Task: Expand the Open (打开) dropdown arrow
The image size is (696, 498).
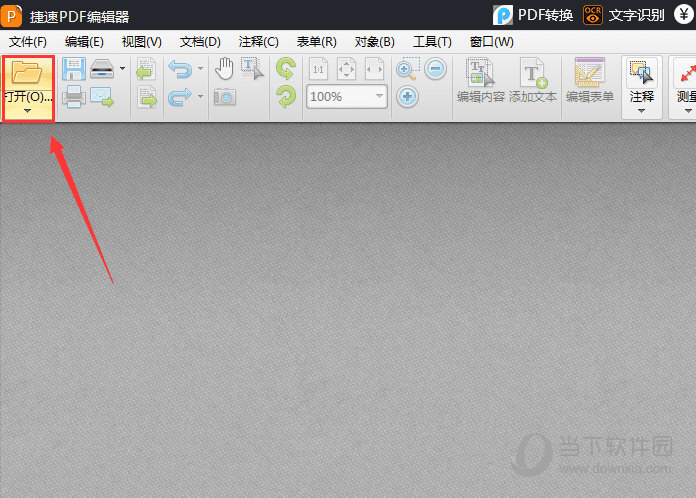Action: tap(28, 111)
